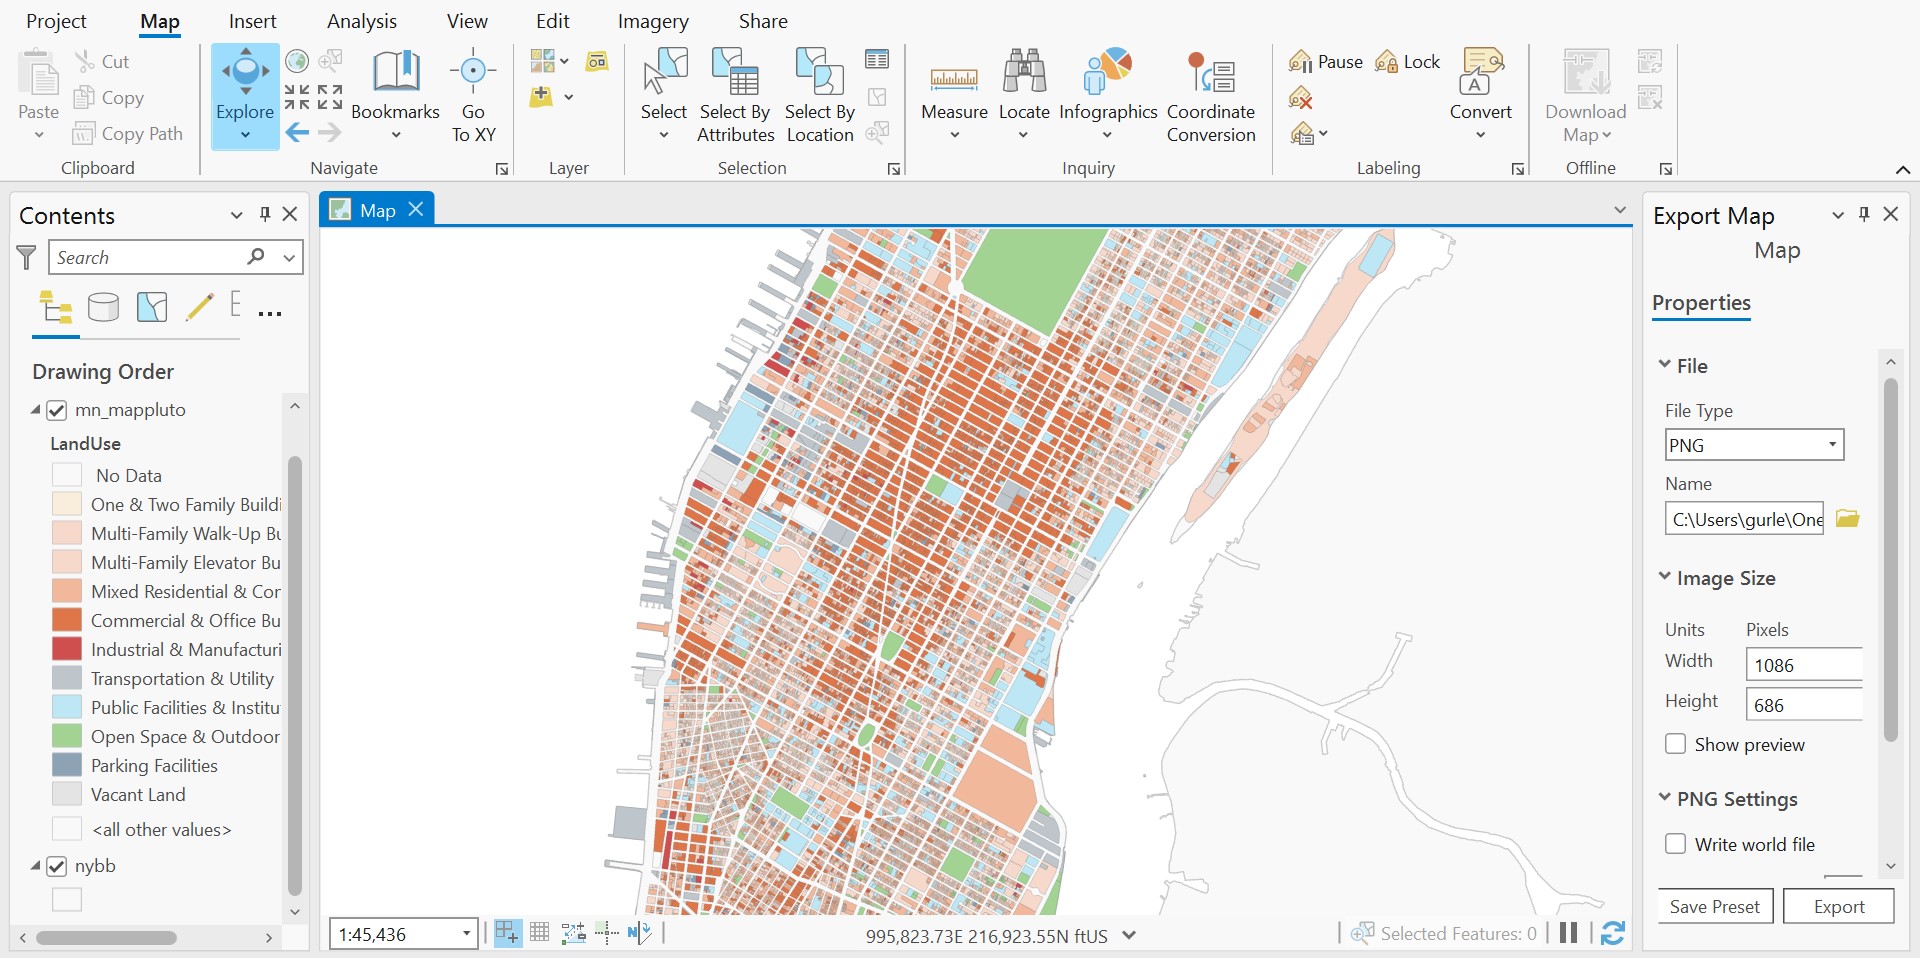This screenshot has height=958, width=1920.
Task: Click the Save Preset button
Action: [1714, 906]
